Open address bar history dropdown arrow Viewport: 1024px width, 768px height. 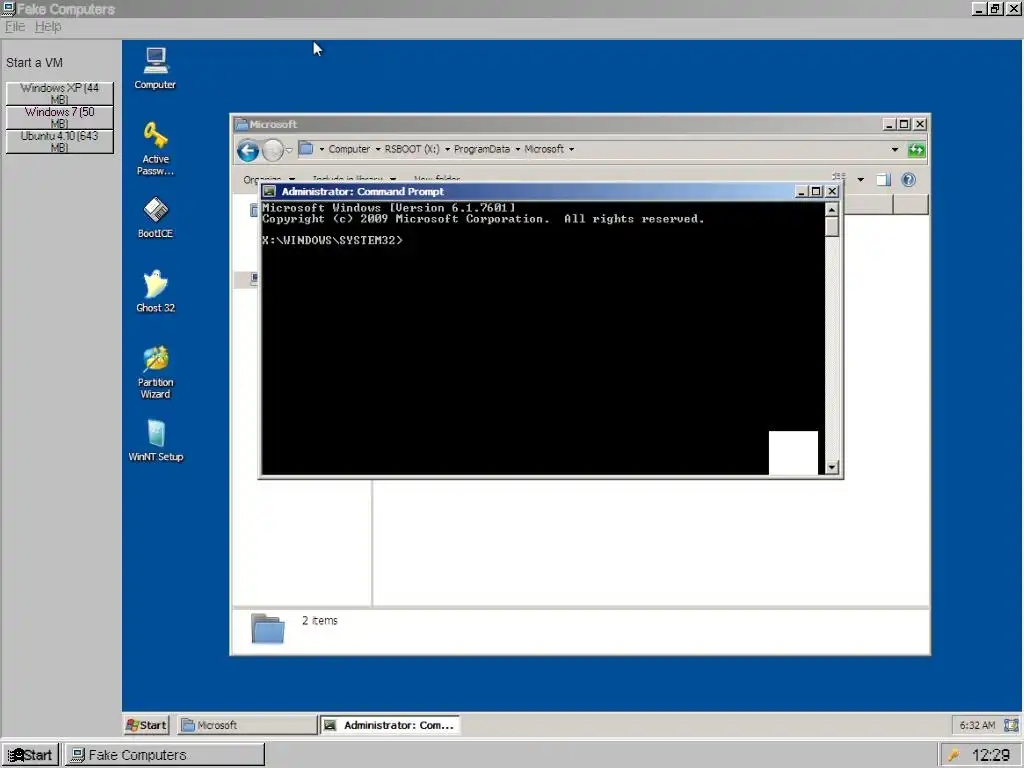(x=895, y=150)
